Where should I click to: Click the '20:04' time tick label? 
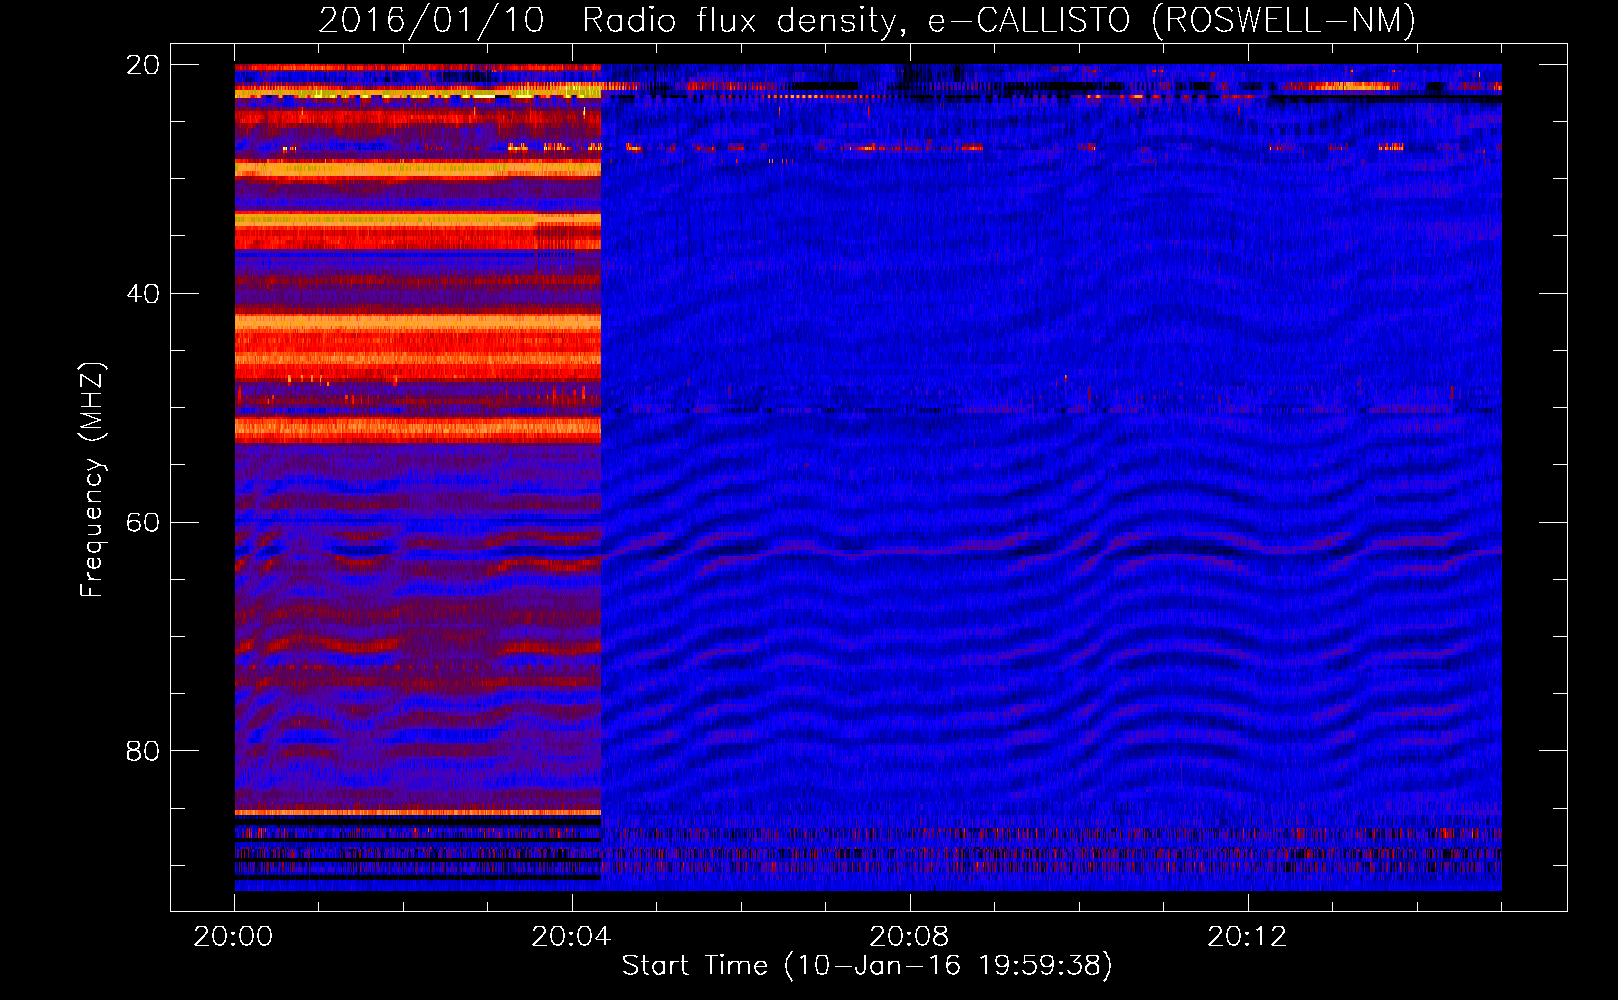[x=571, y=937]
